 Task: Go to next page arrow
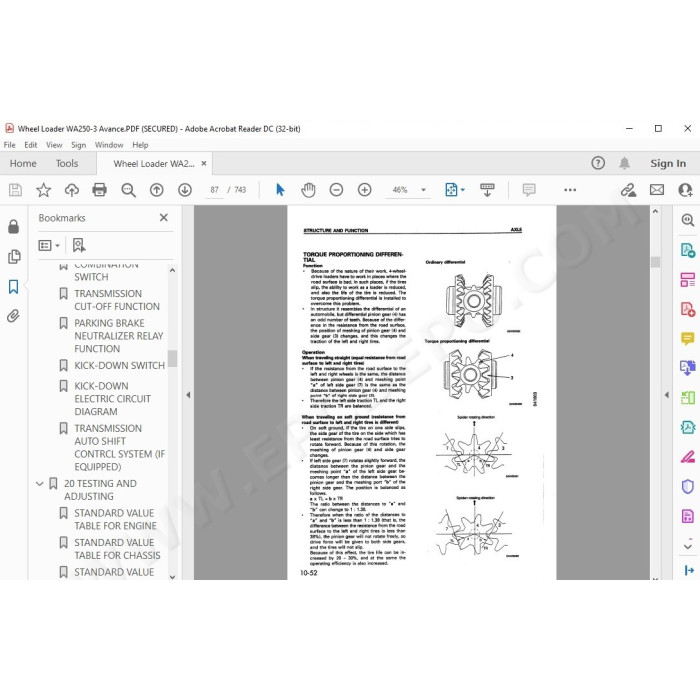[x=185, y=190]
